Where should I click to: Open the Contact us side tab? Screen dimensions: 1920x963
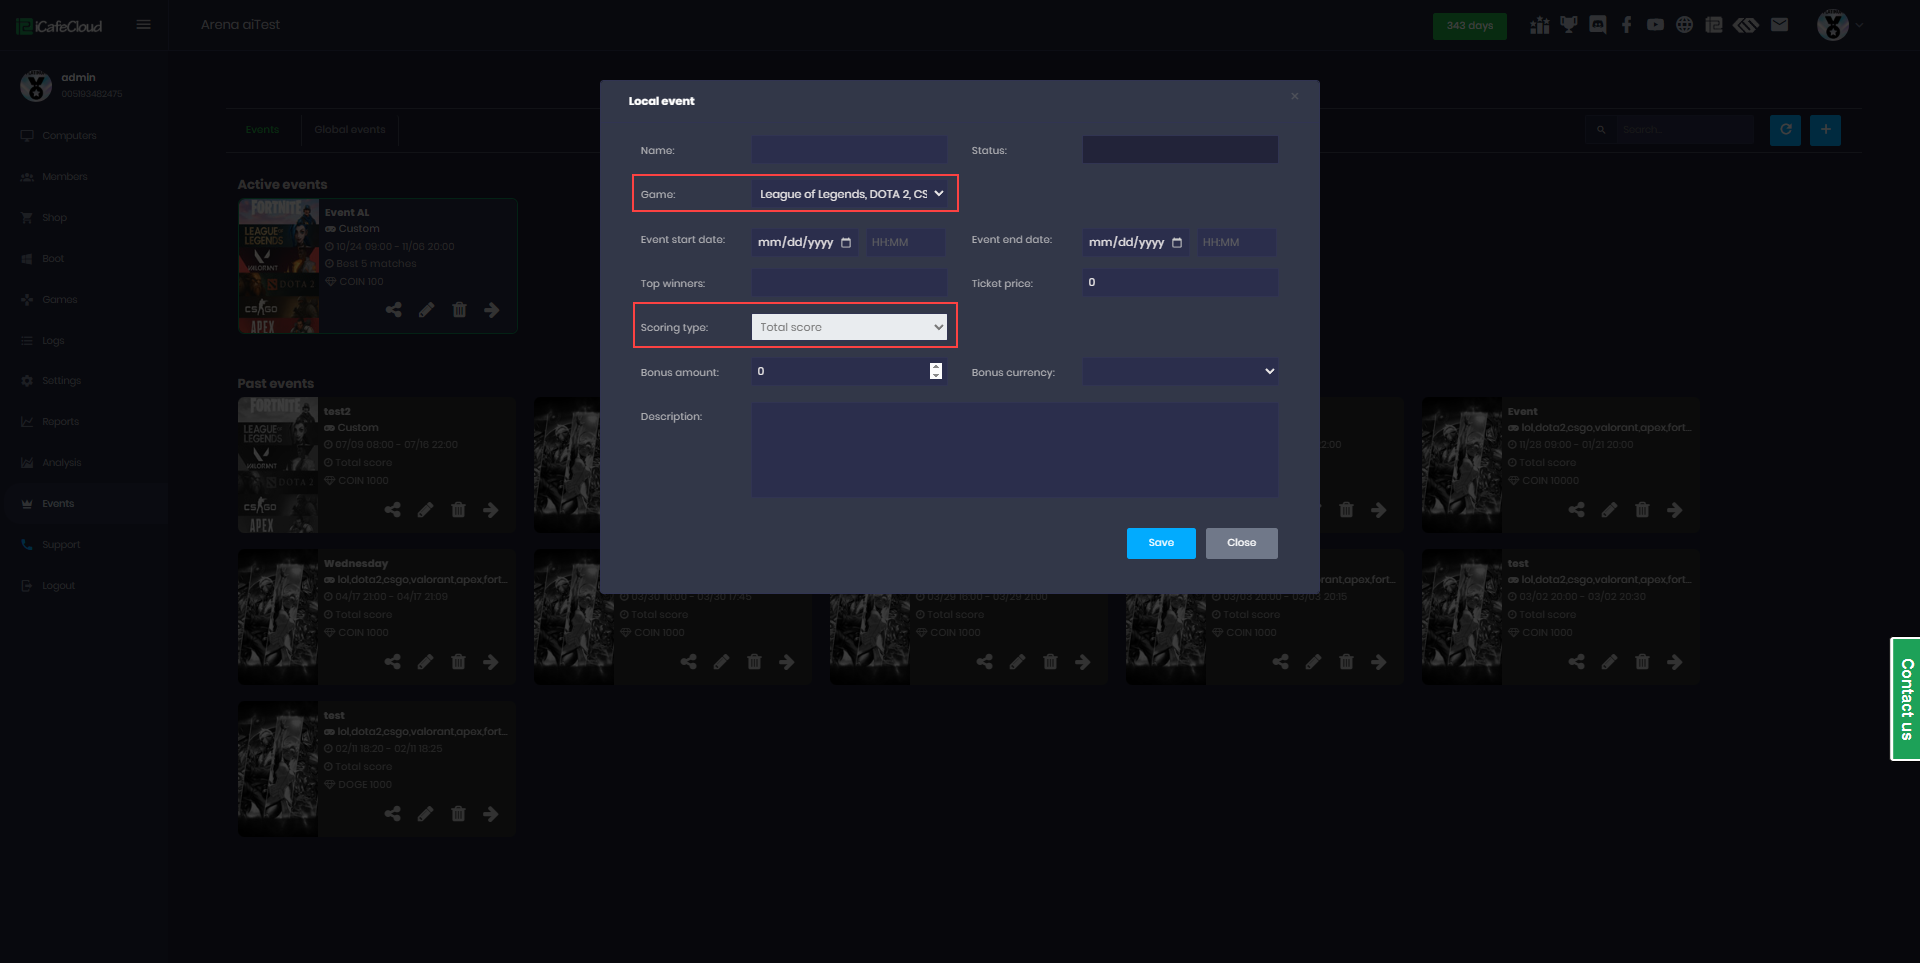click(1906, 699)
